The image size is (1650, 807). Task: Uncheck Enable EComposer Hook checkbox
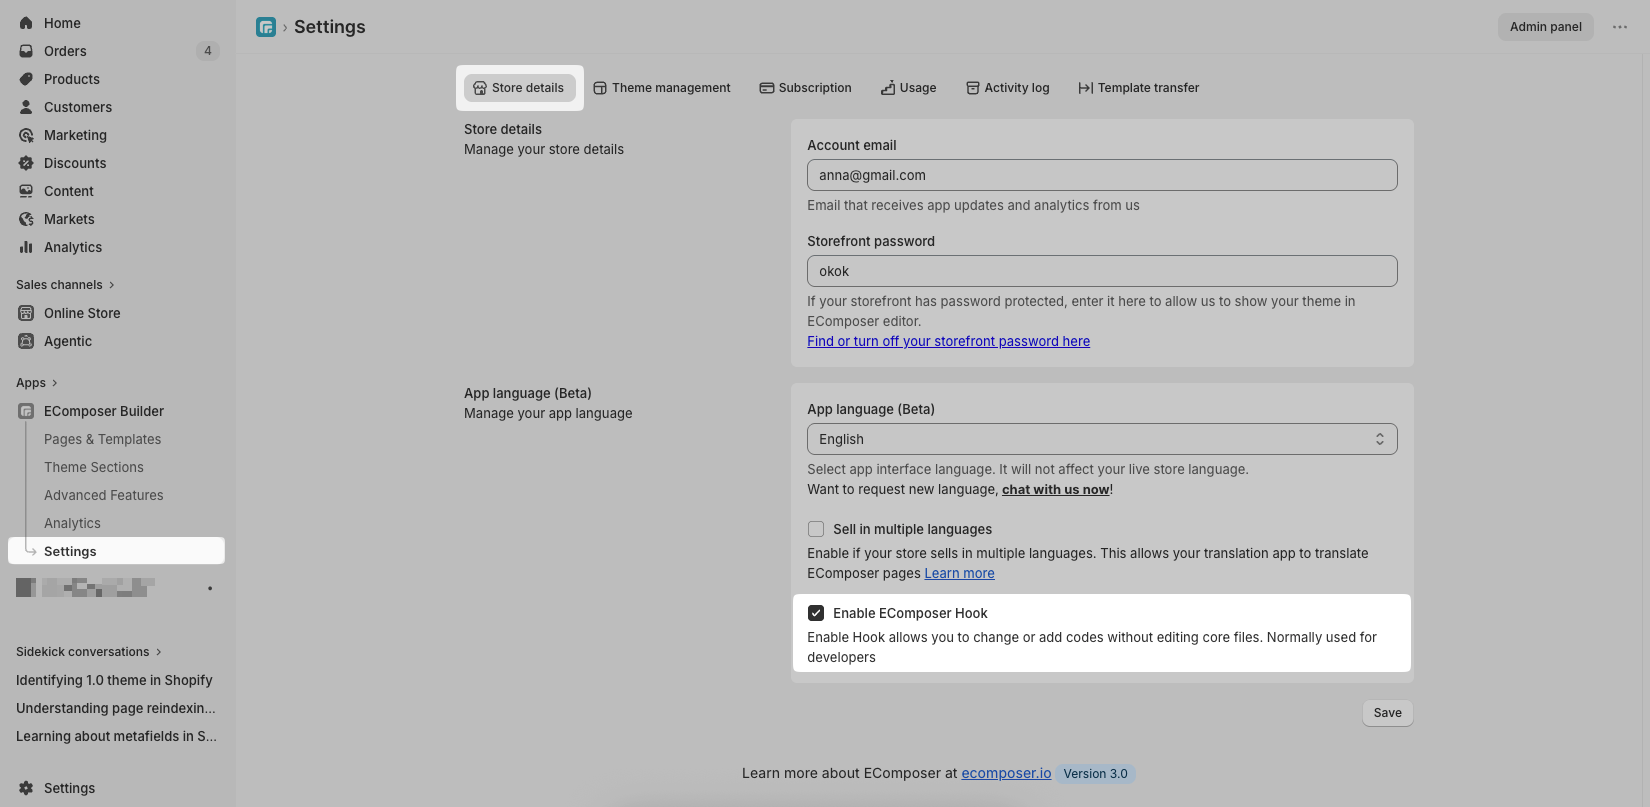(816, 613)
